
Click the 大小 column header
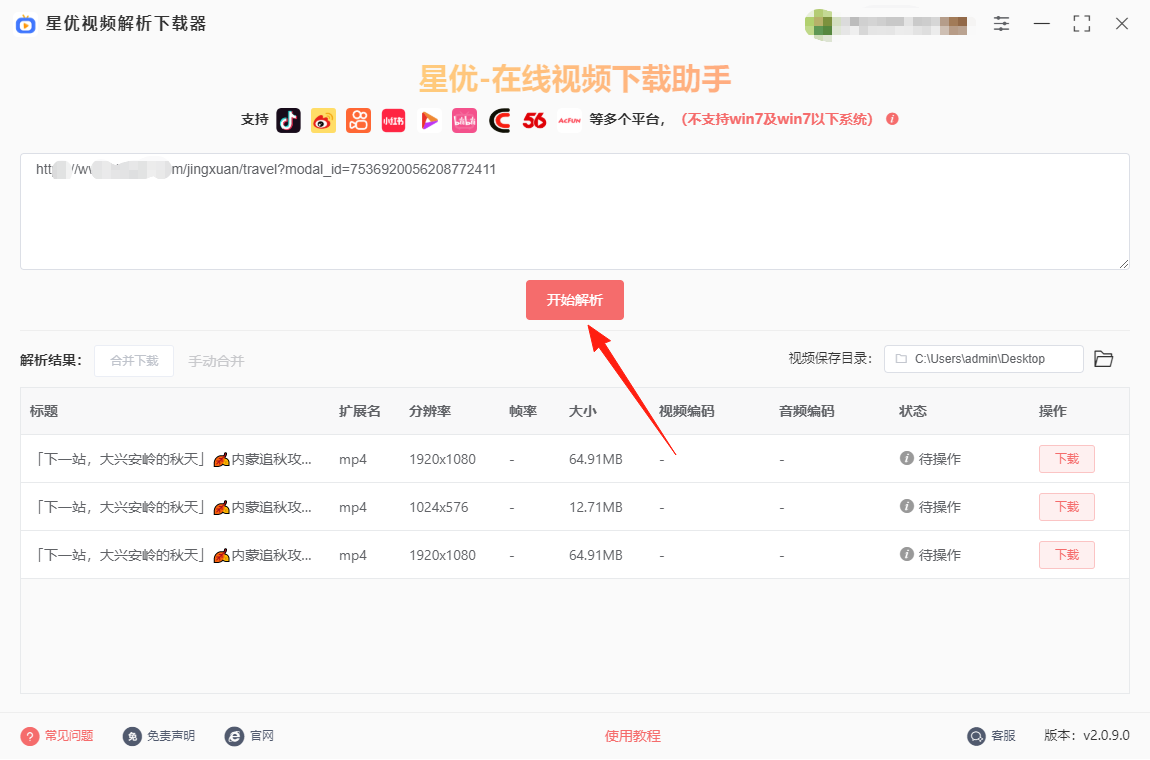(x=583, y=412)
